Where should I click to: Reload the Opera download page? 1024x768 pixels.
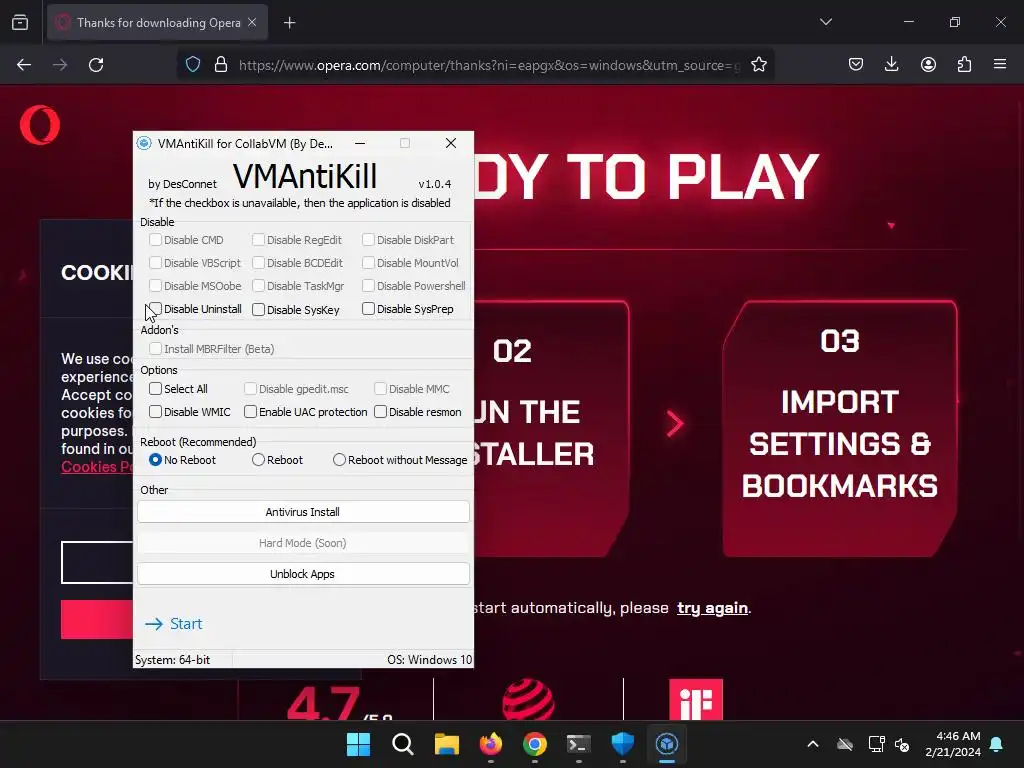(96, 65)
